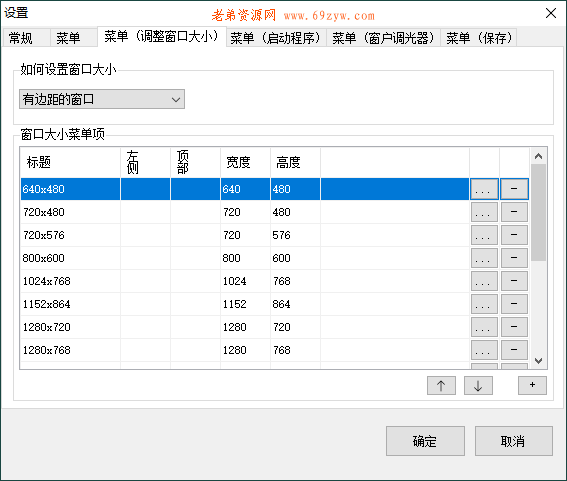Screen dimensions: 567x481
Task: Click height cell 576 in 720x576 row
Action: (295, 235)
